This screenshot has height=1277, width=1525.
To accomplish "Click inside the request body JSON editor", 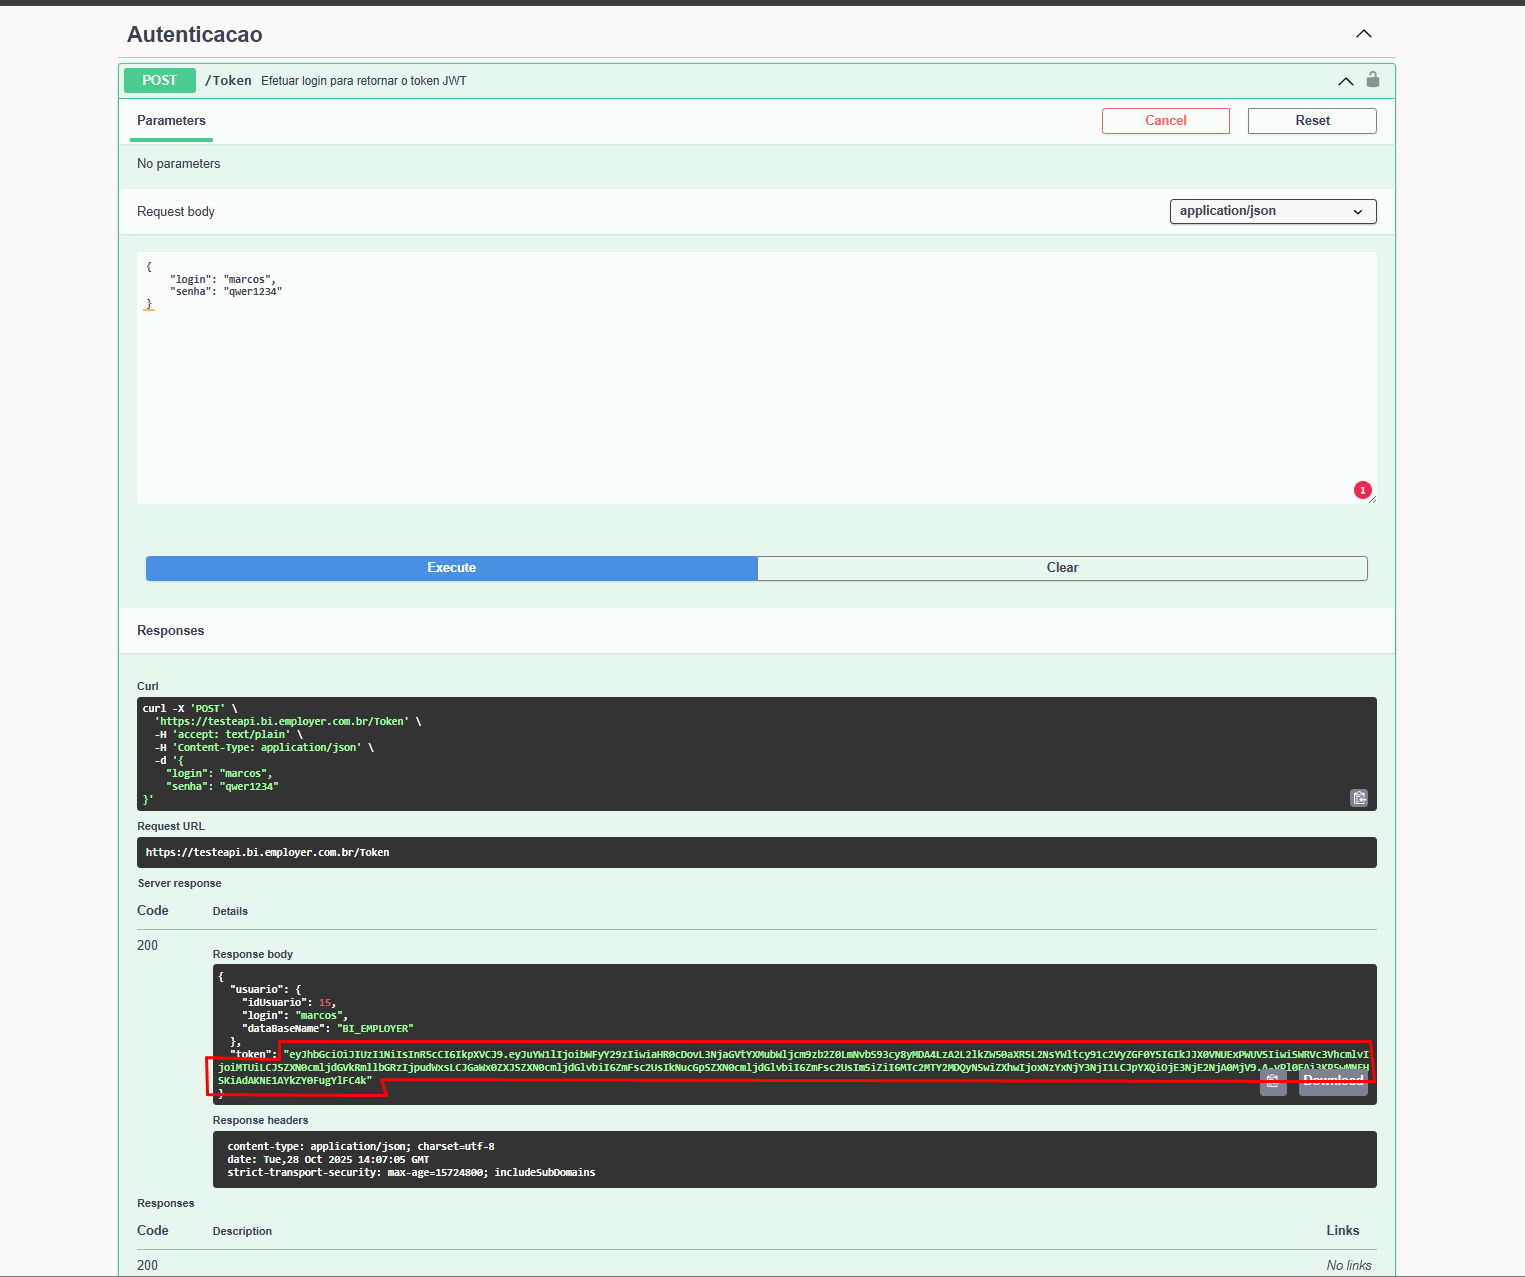I will (x=757, y=378).
